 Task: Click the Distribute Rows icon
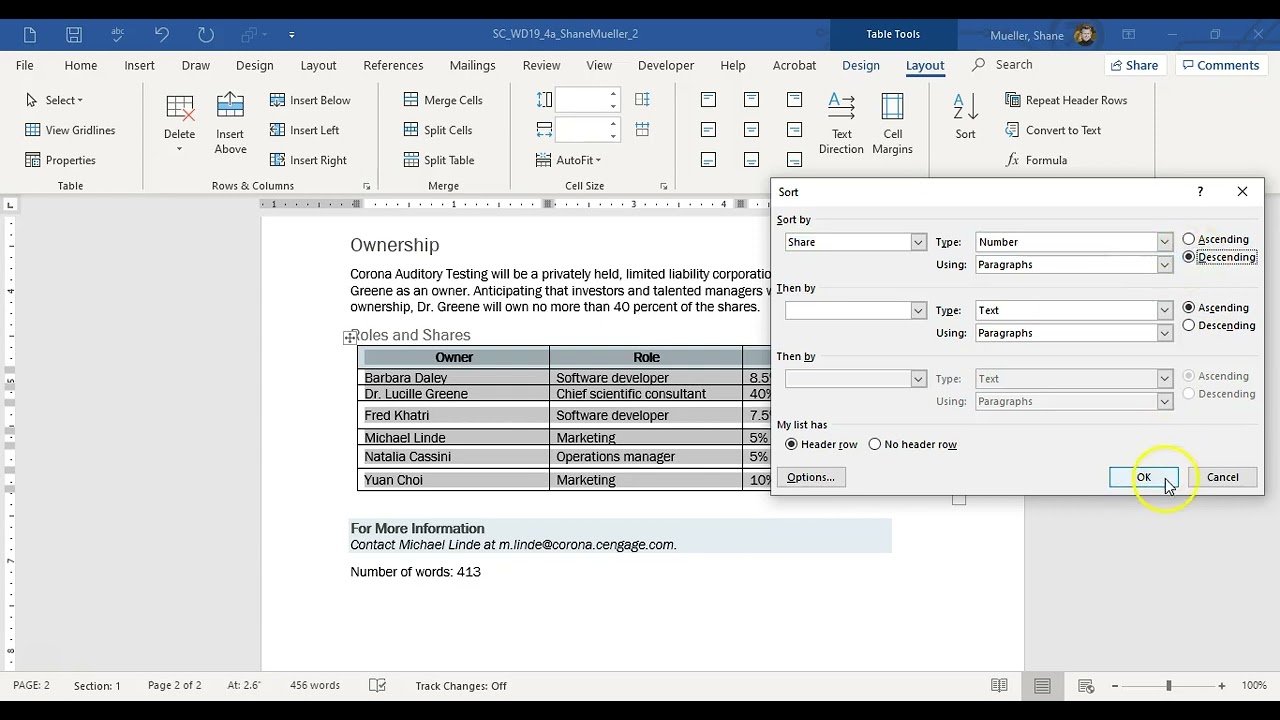pos(642,100)
